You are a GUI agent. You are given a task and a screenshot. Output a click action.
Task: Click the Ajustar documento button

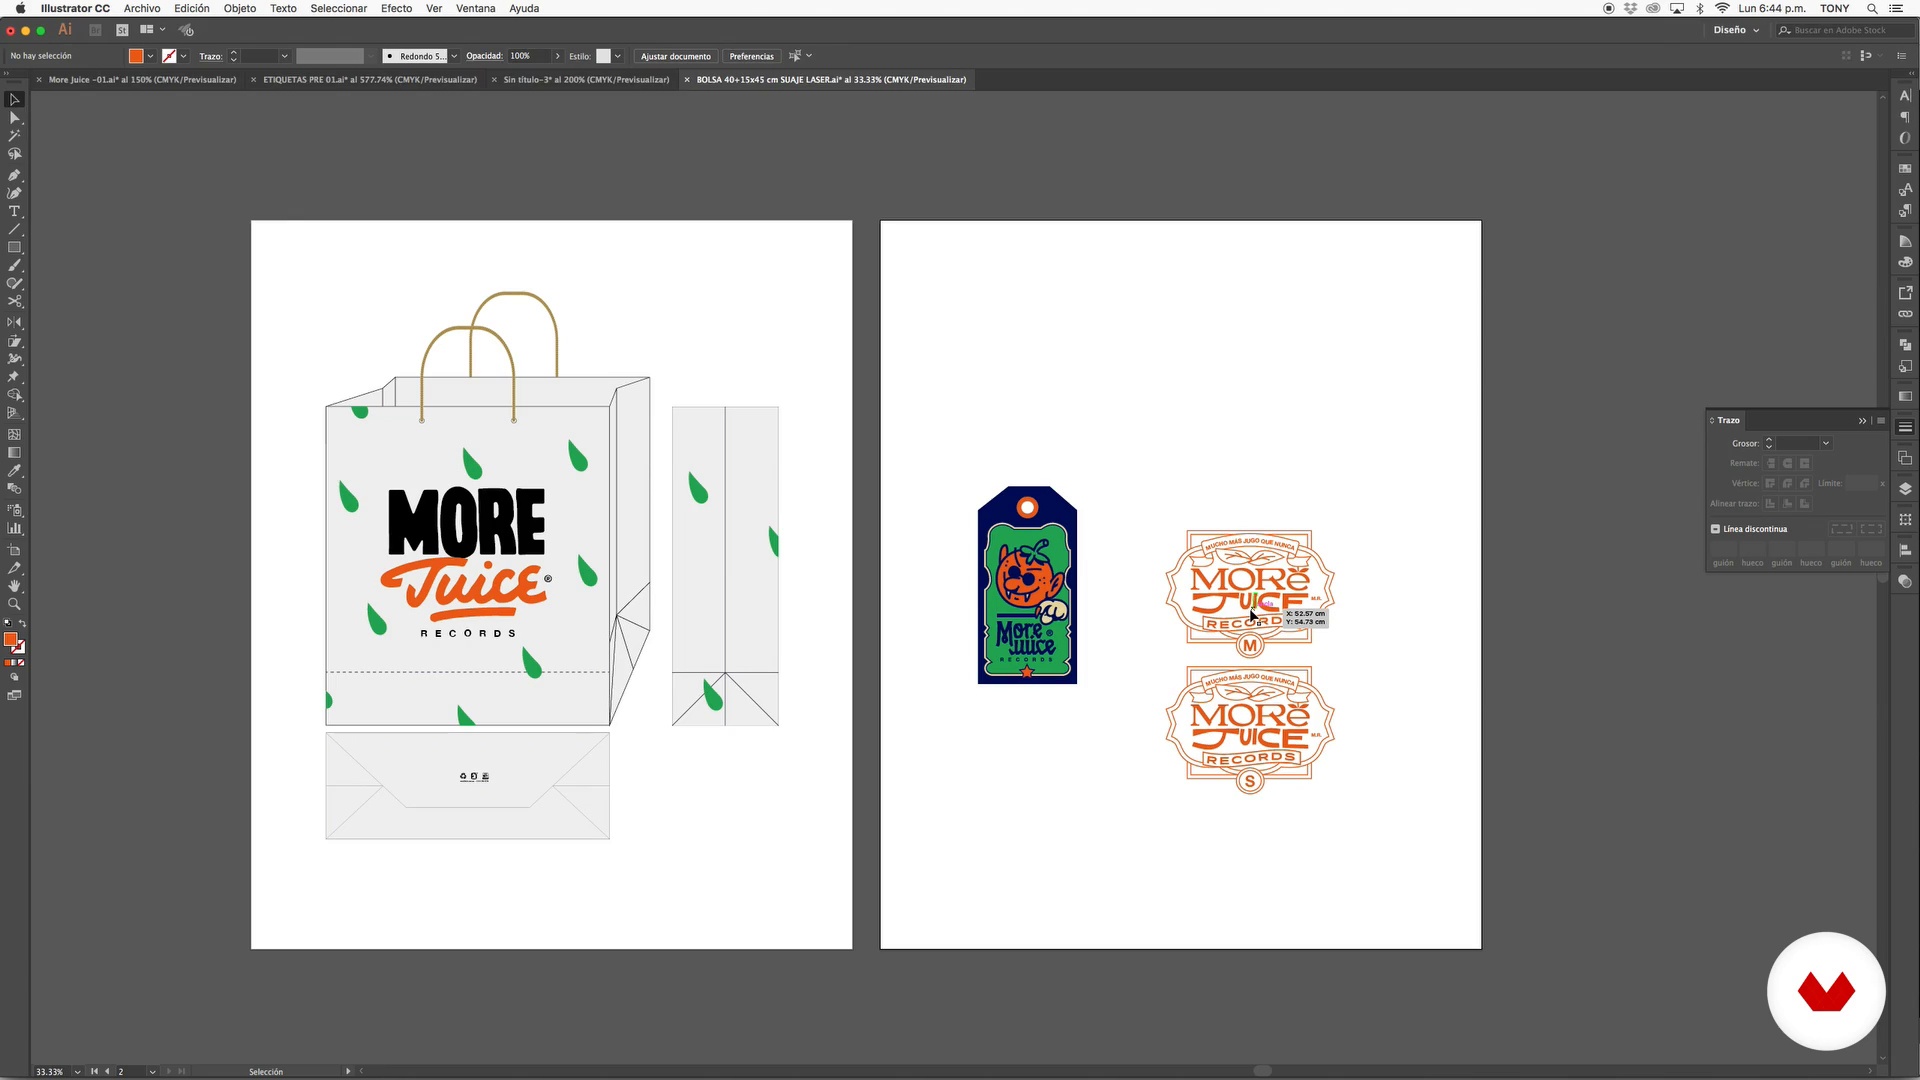[676, 56]
